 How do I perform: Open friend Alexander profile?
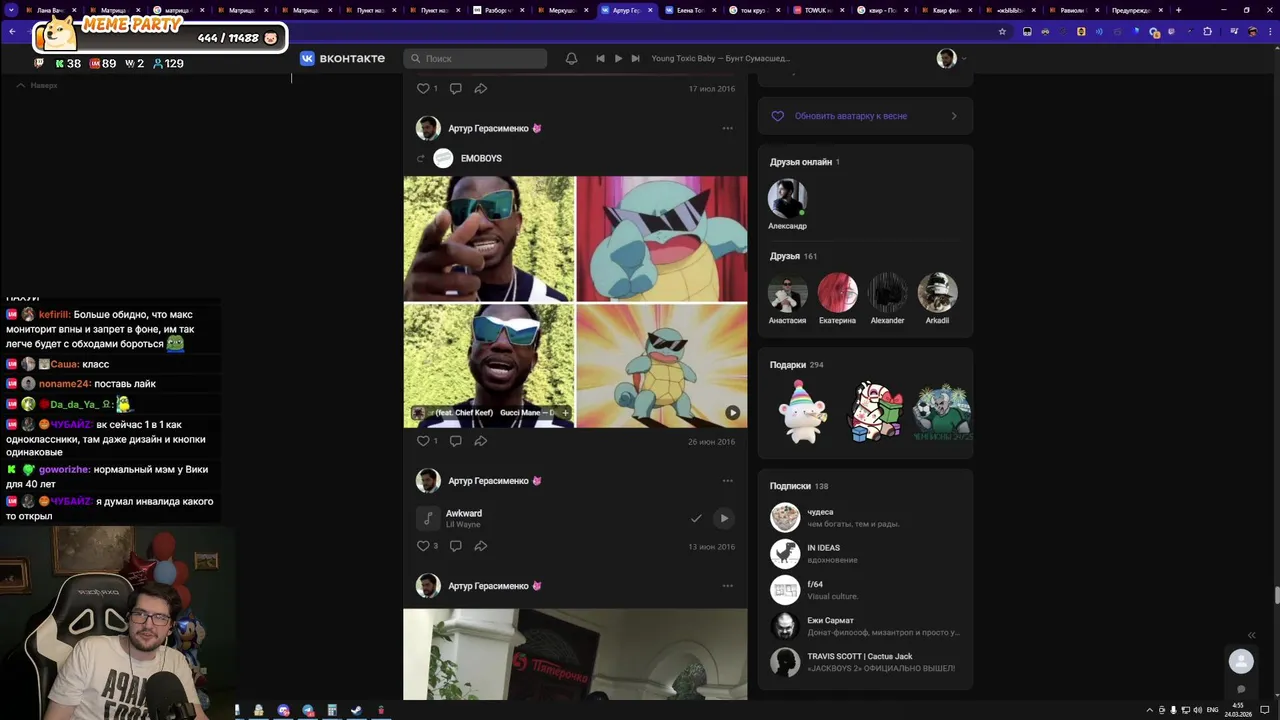(887, 299)
